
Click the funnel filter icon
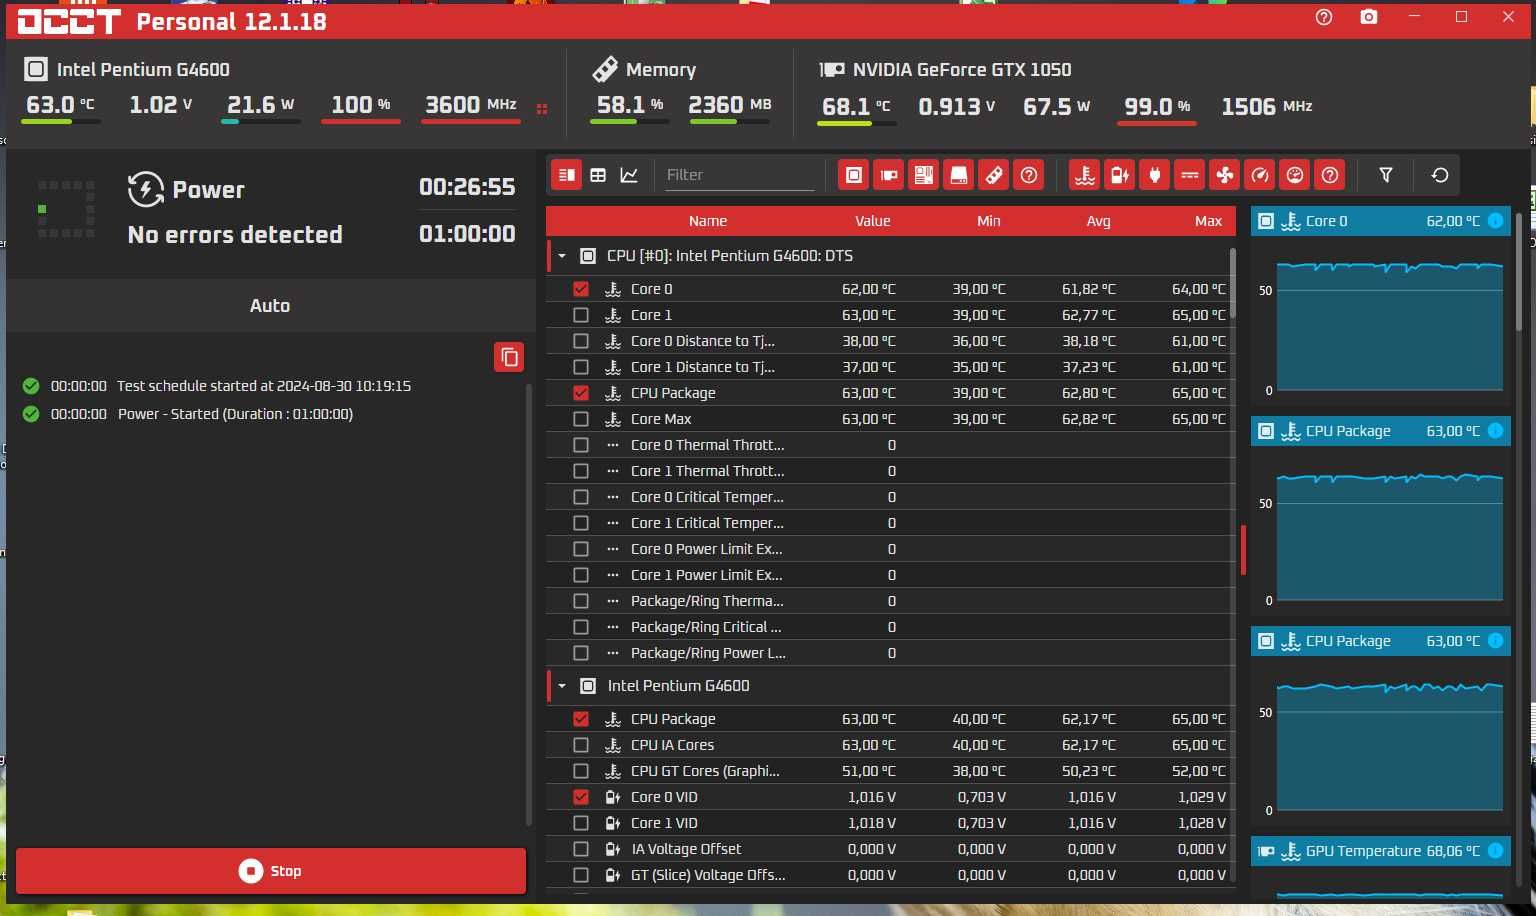click(x=1386, y=175)
